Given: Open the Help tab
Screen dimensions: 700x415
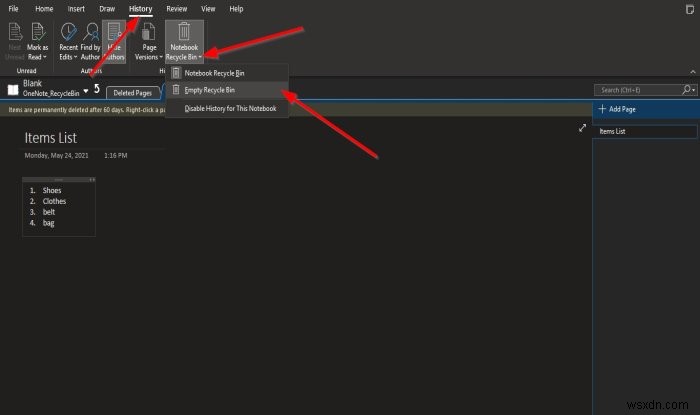Looking at the screenshot, I should pos(236,8).
